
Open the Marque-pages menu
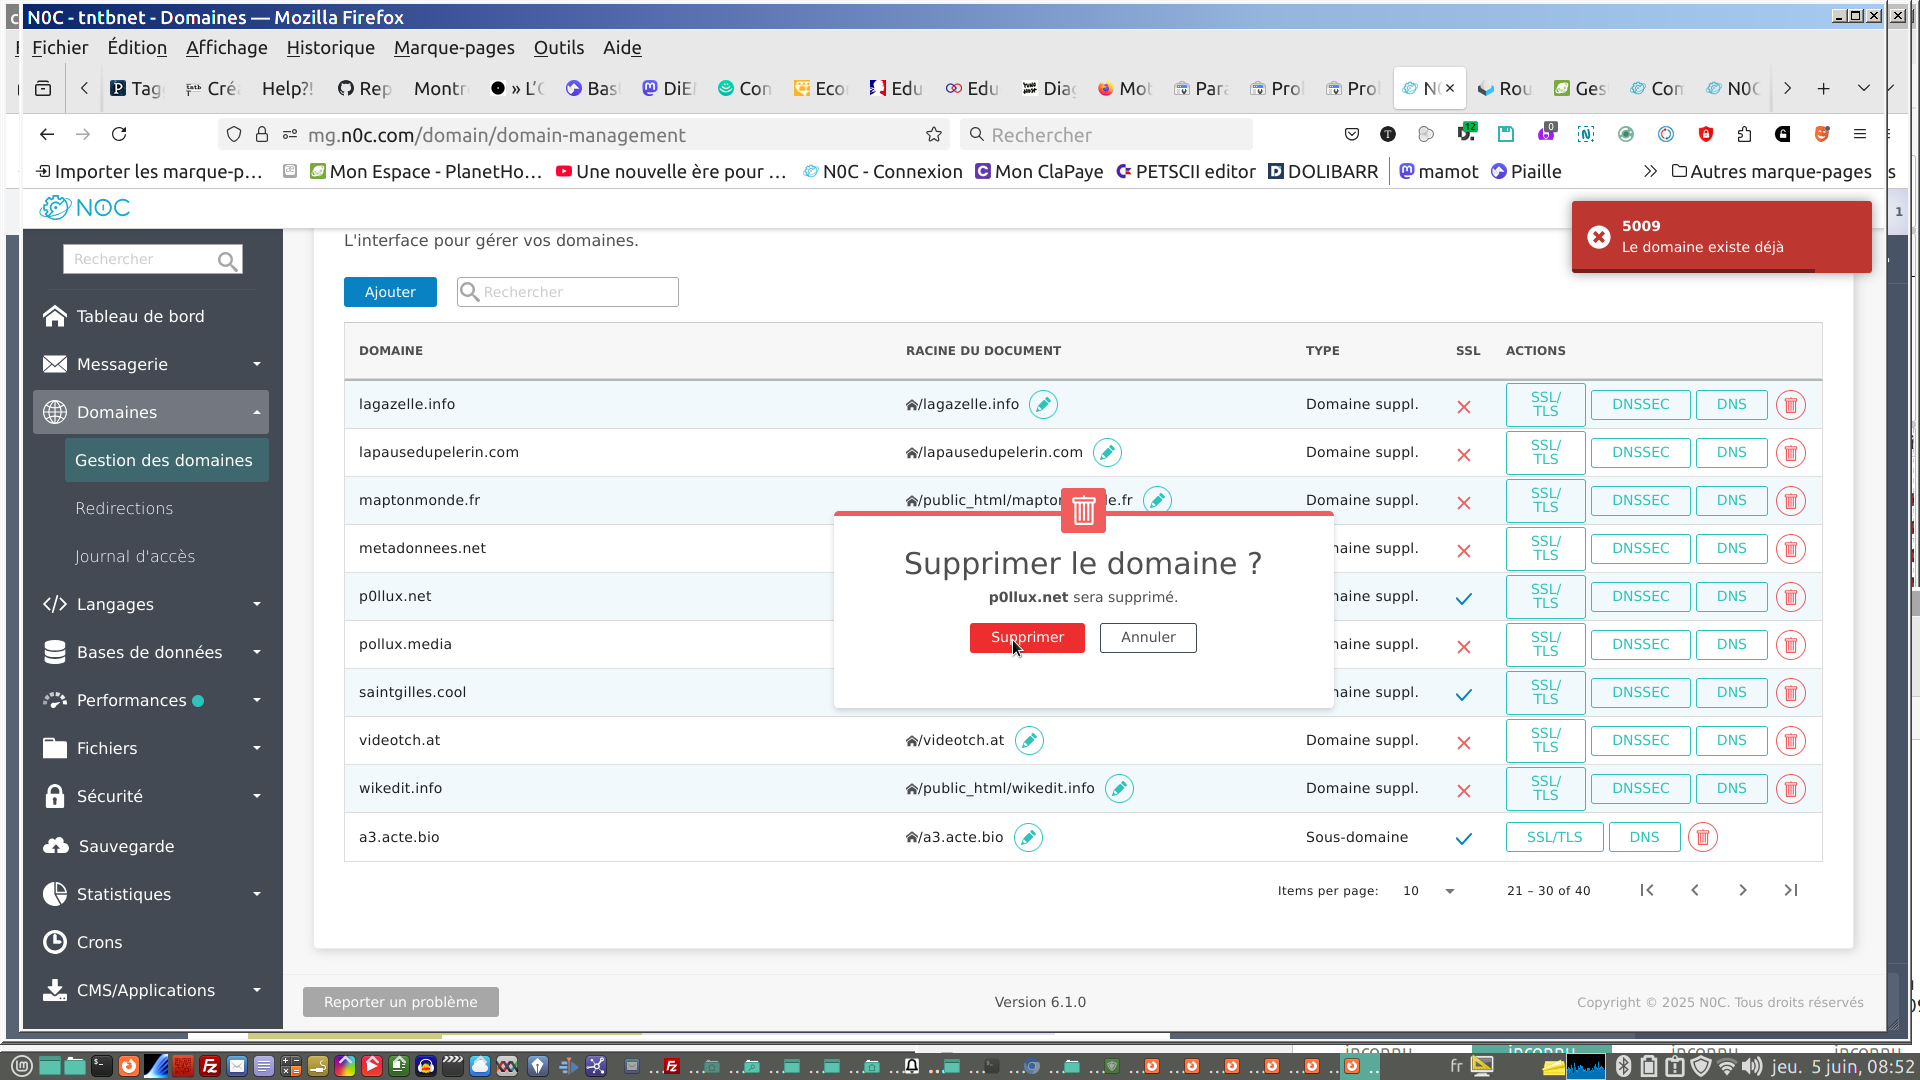[x=453, y=47]
